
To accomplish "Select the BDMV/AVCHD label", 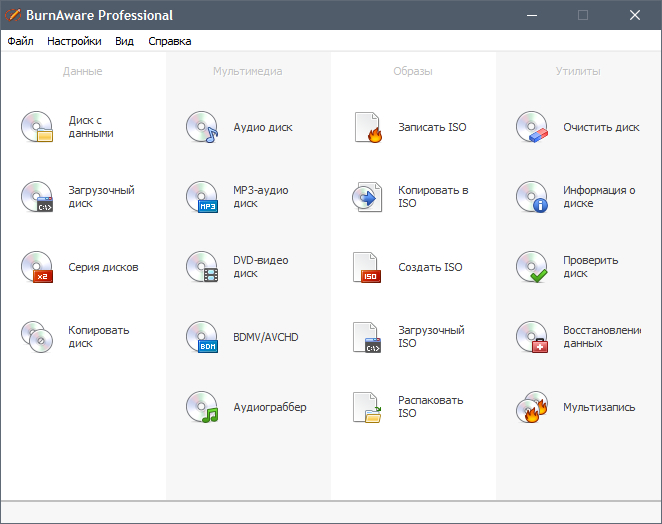I will [x=266, y=337].
